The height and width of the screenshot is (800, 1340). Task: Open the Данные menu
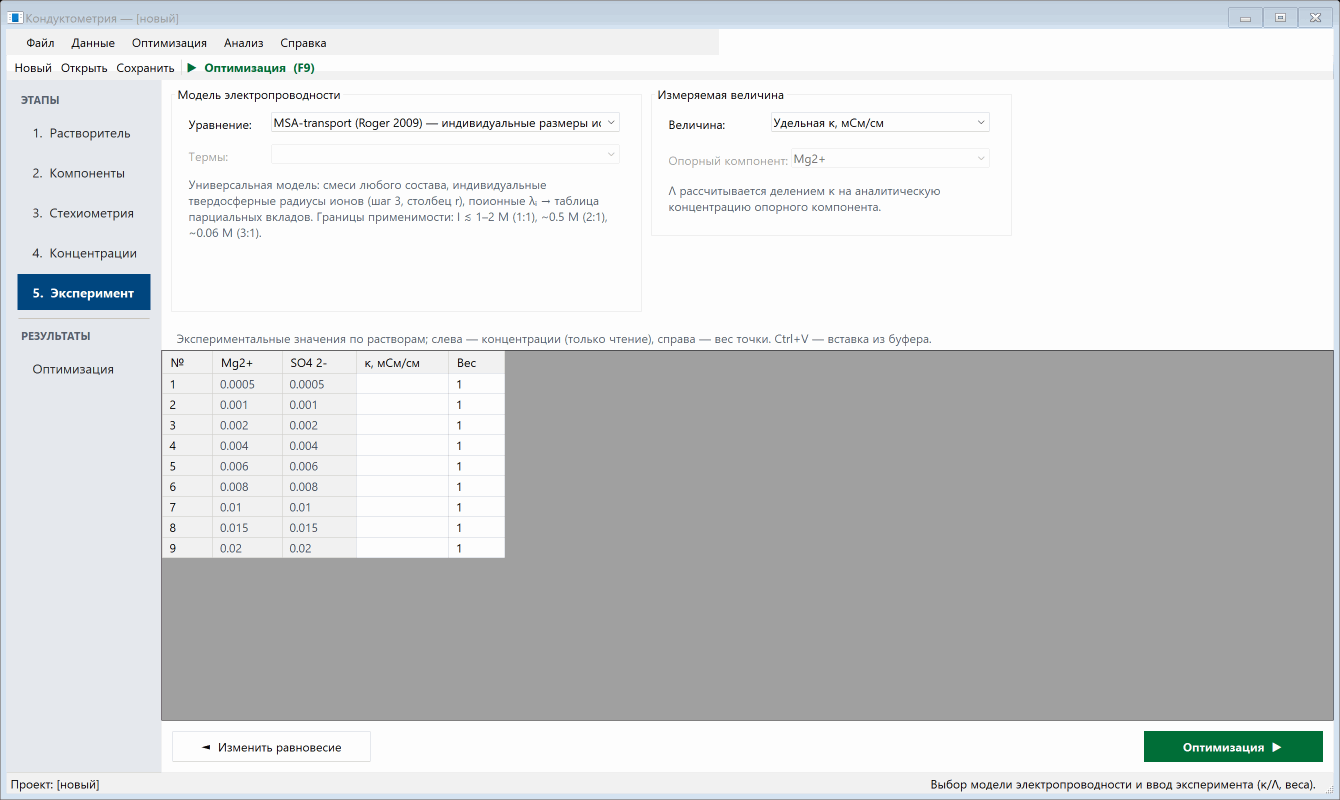[93, 43]
